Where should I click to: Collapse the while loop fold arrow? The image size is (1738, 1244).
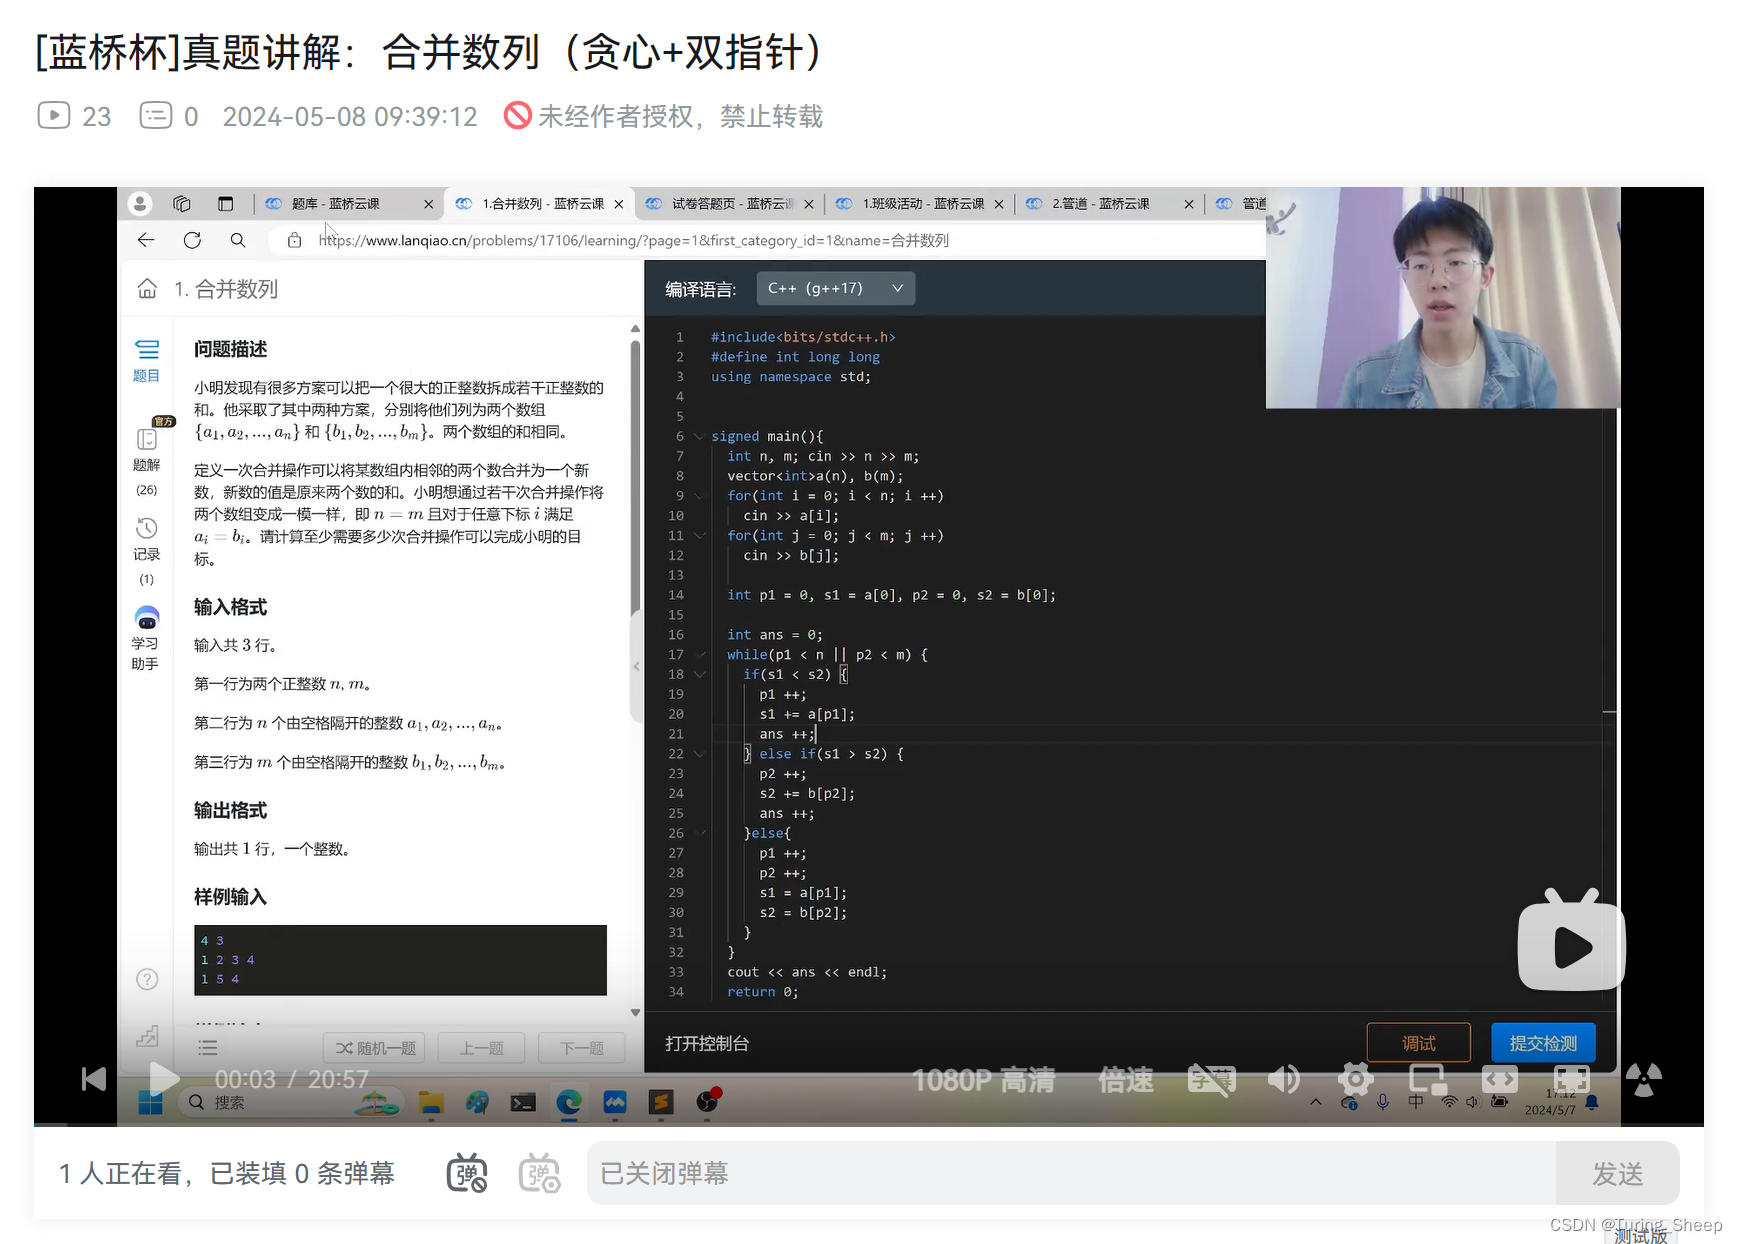click(x=699, y=655)
